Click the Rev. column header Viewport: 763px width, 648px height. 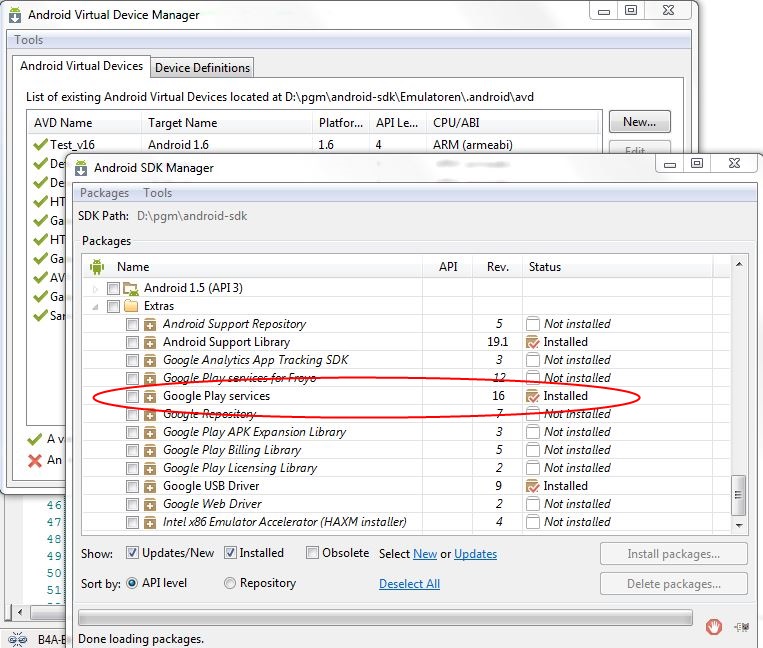click(x=497, y=267)
